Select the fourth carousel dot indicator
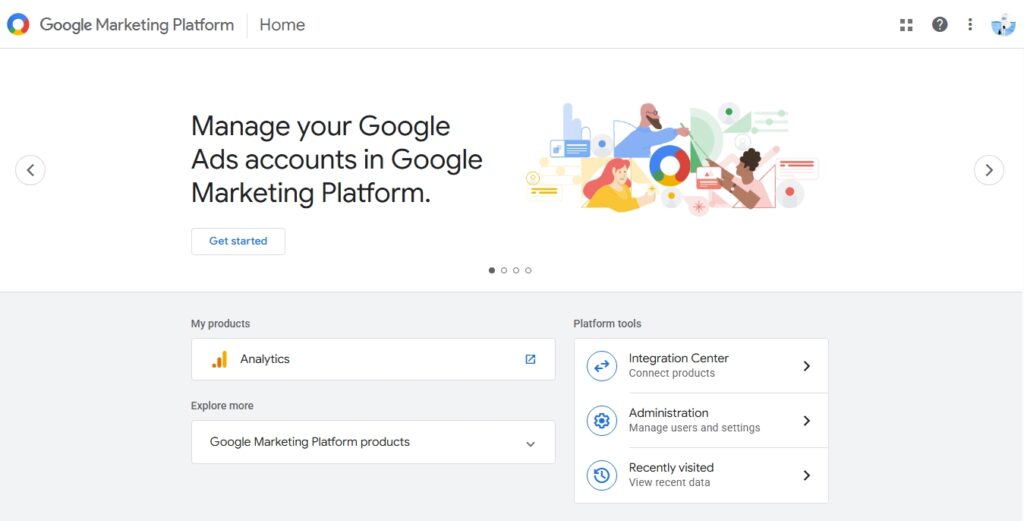 pos(528,270)
